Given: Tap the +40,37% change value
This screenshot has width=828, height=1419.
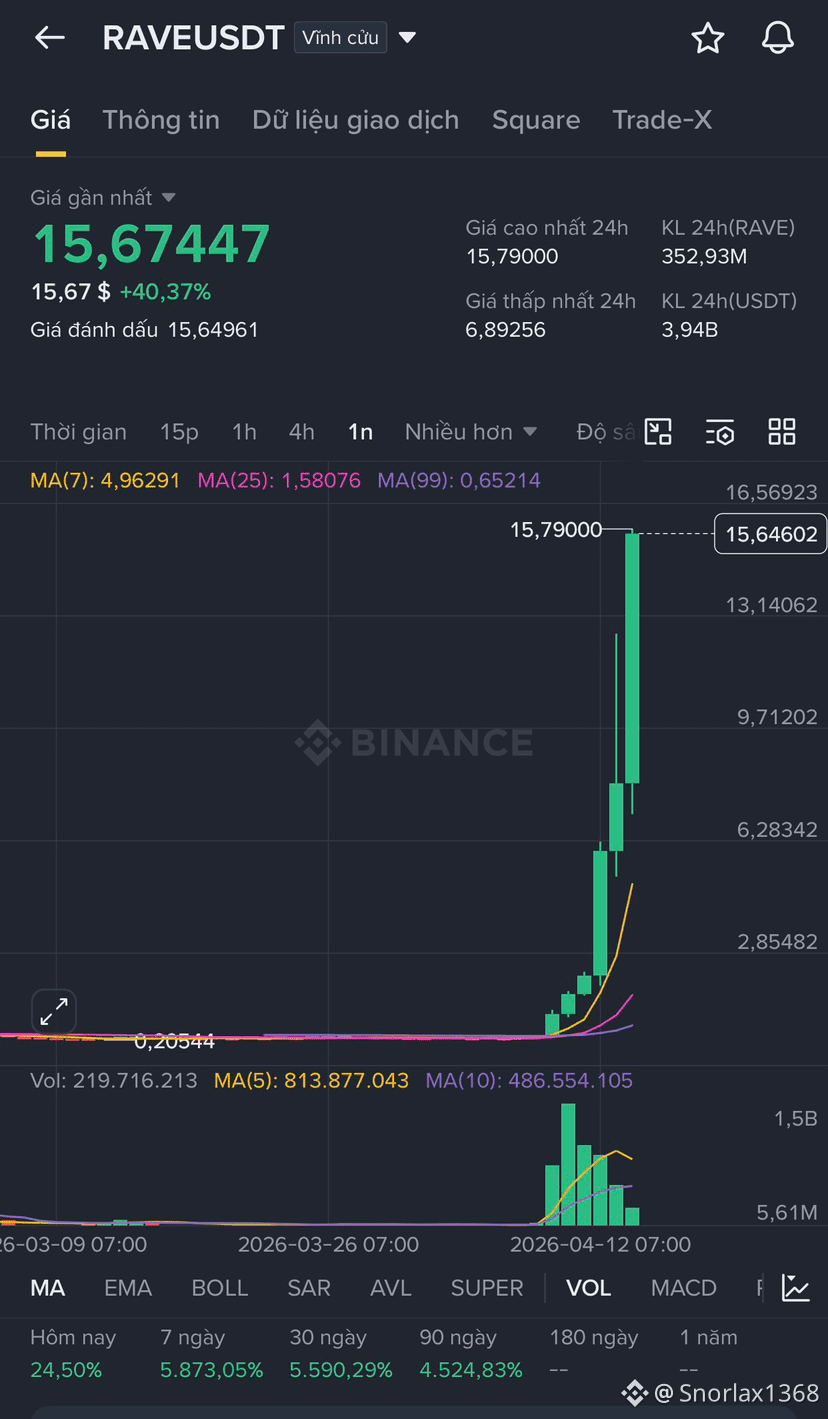Looking at the screenshot, I should pos(165,292).
